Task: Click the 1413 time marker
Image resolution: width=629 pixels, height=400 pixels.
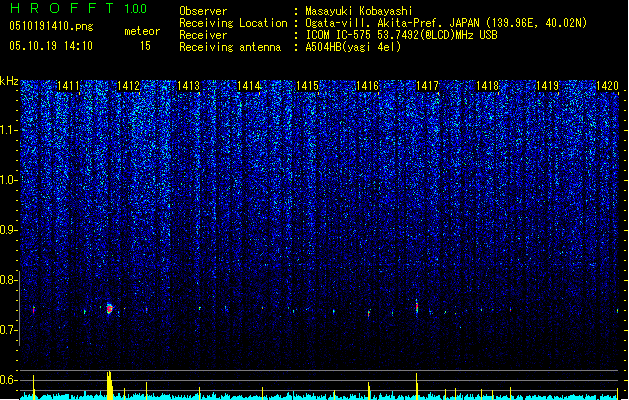Action: click(189, 86)
